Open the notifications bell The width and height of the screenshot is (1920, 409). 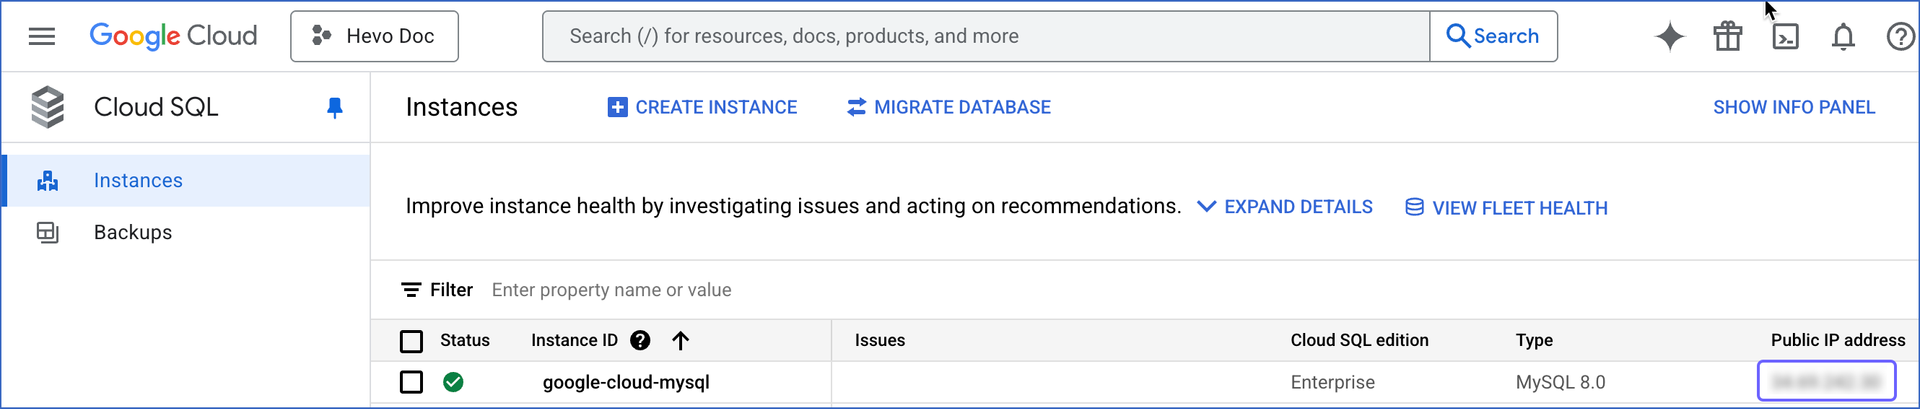point(1843,37)
